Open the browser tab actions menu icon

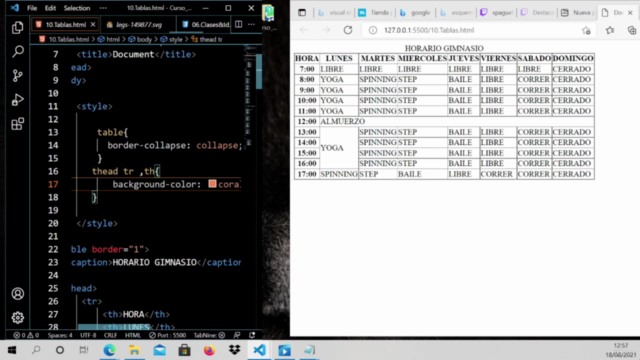point(302,13)
